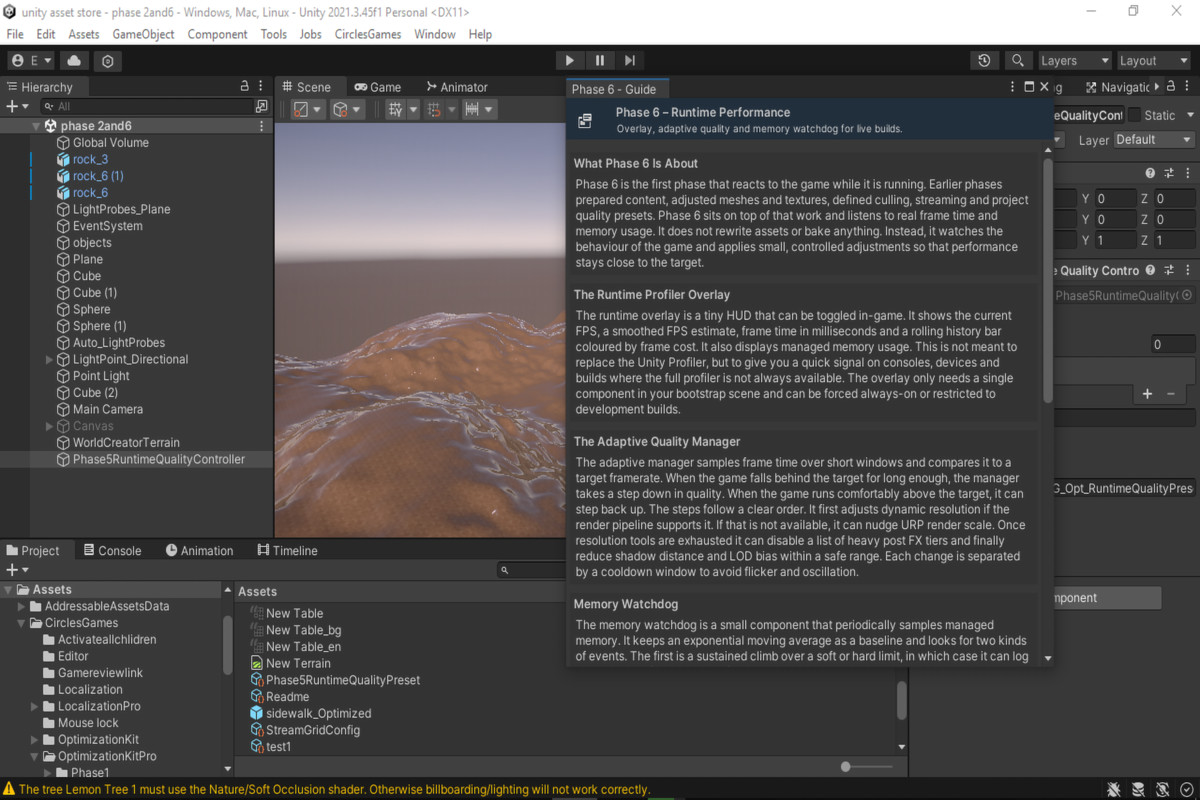The image size is (1200, 800).
Task: Expand the Canvas object in Hierarchy
Action: coord(50,426)
